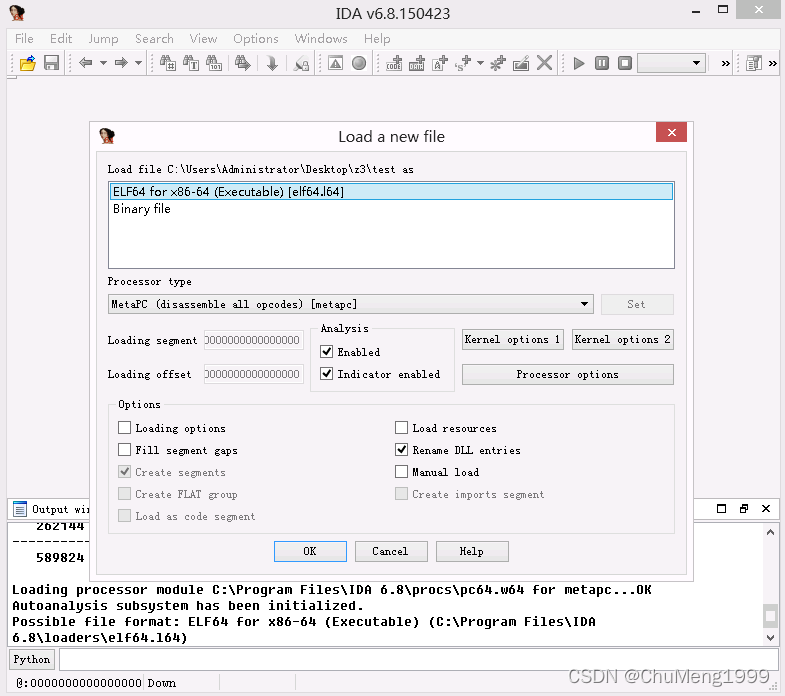Open Kernel options 2

pyautogui.click(x=623, y=339)
